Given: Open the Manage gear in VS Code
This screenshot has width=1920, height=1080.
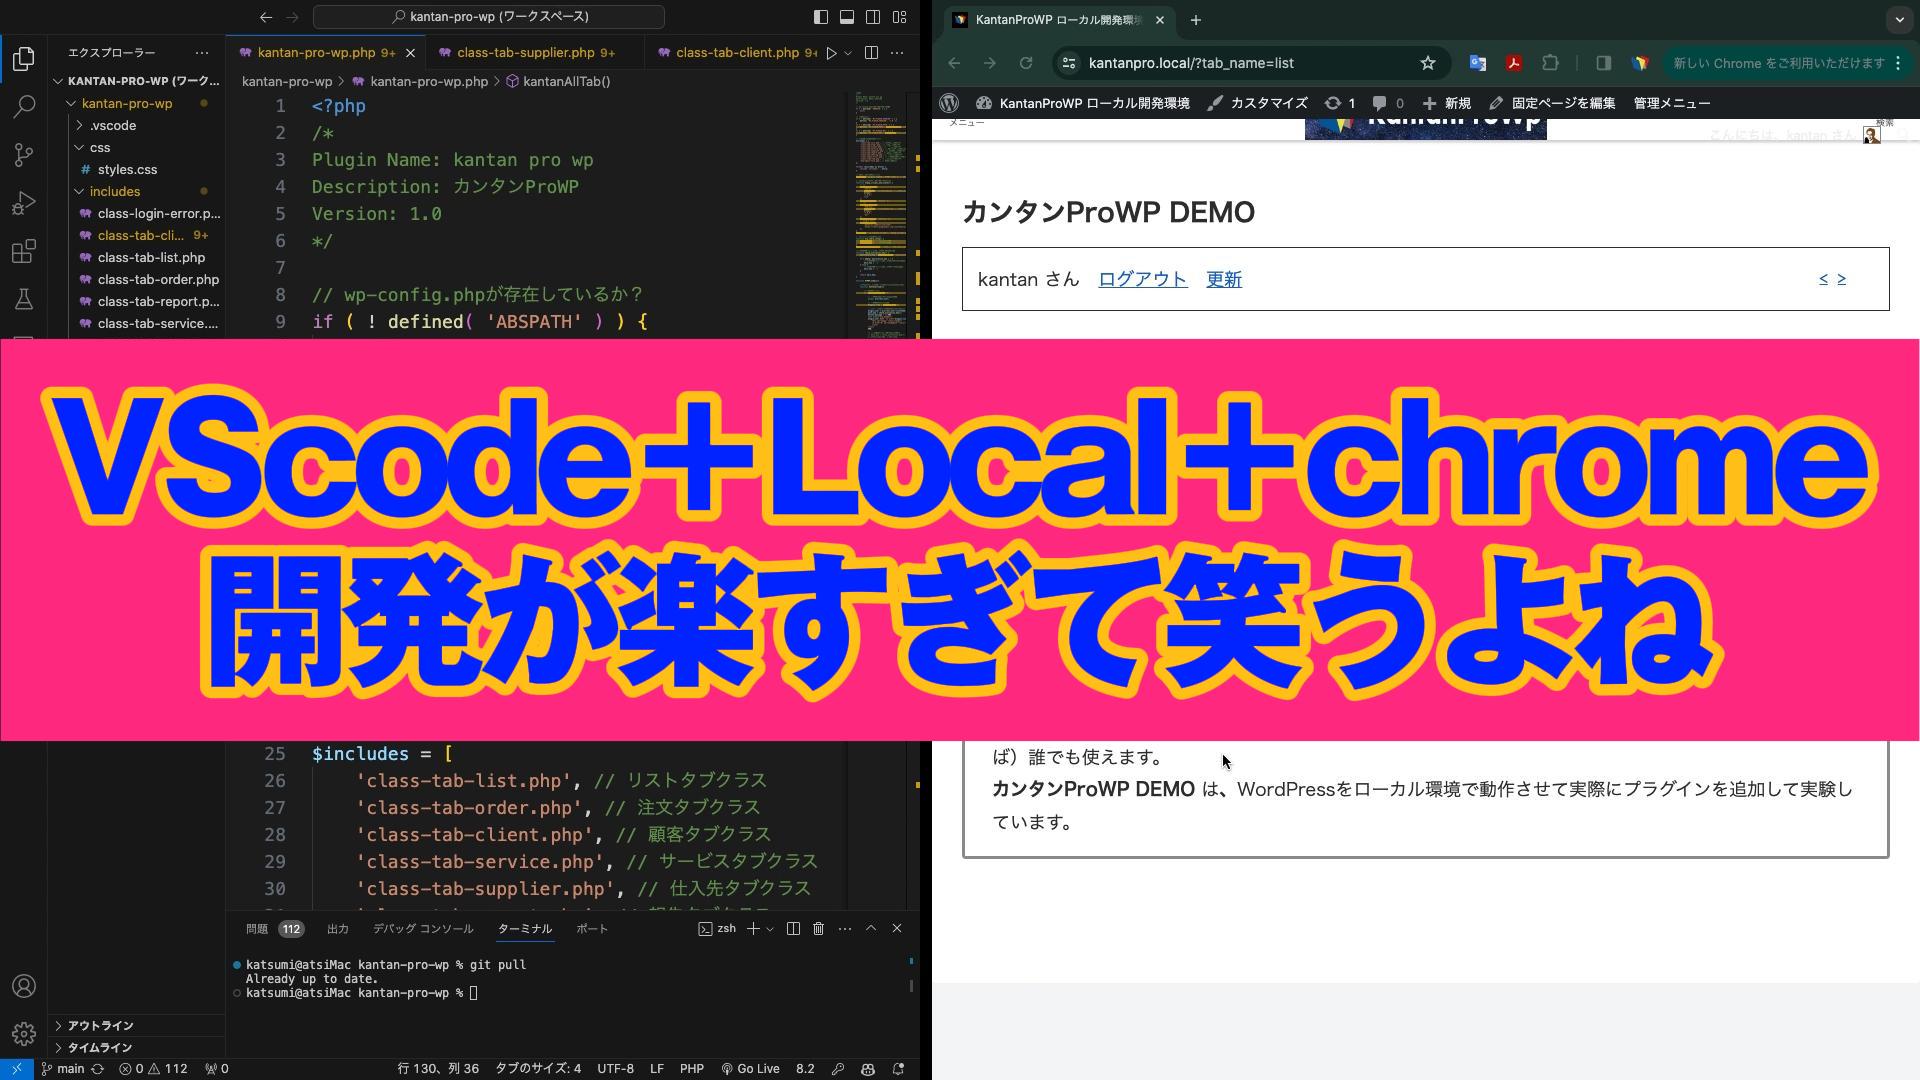Looking at the screenshot, I should pos(24,1033).
